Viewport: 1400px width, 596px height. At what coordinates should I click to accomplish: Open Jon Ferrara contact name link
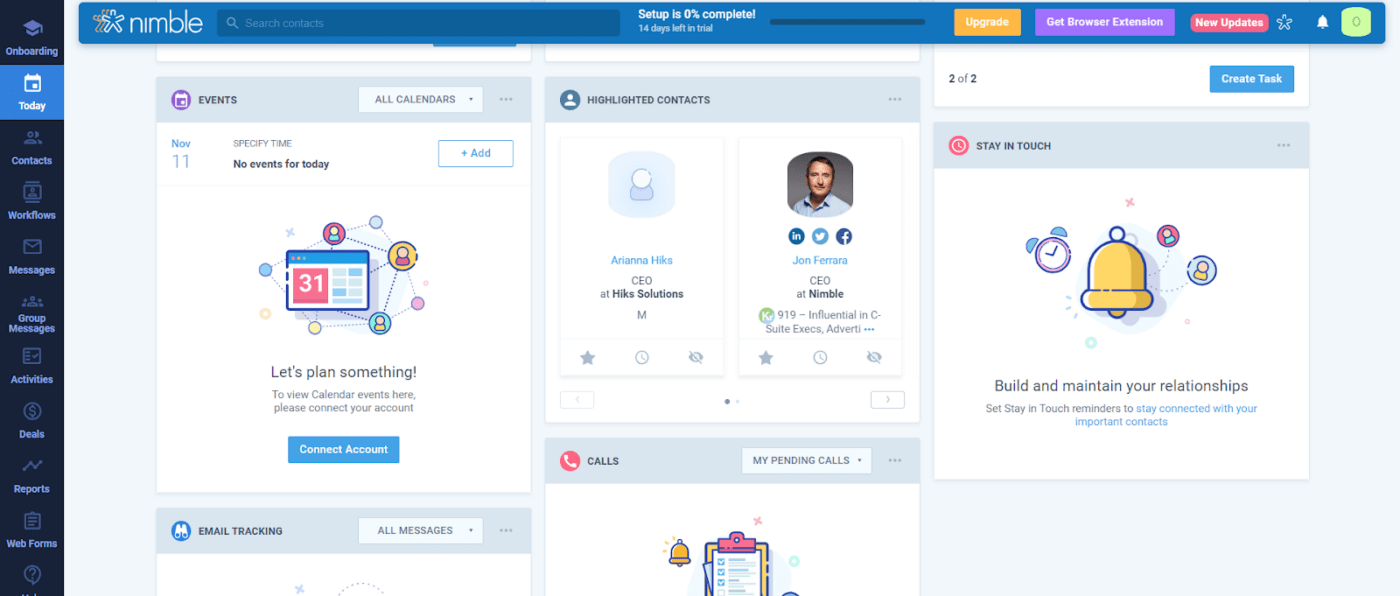pos(820,261)
